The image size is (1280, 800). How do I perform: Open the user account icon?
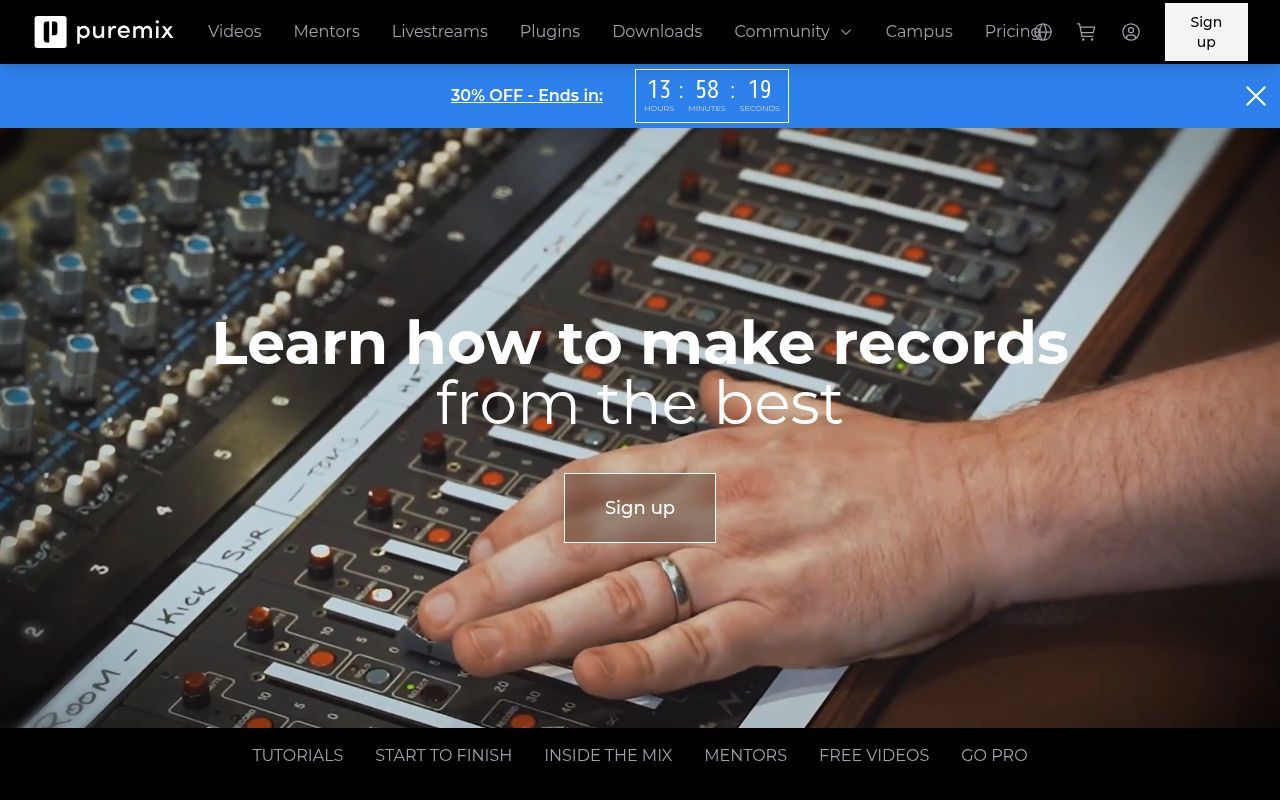[1131, 32]
